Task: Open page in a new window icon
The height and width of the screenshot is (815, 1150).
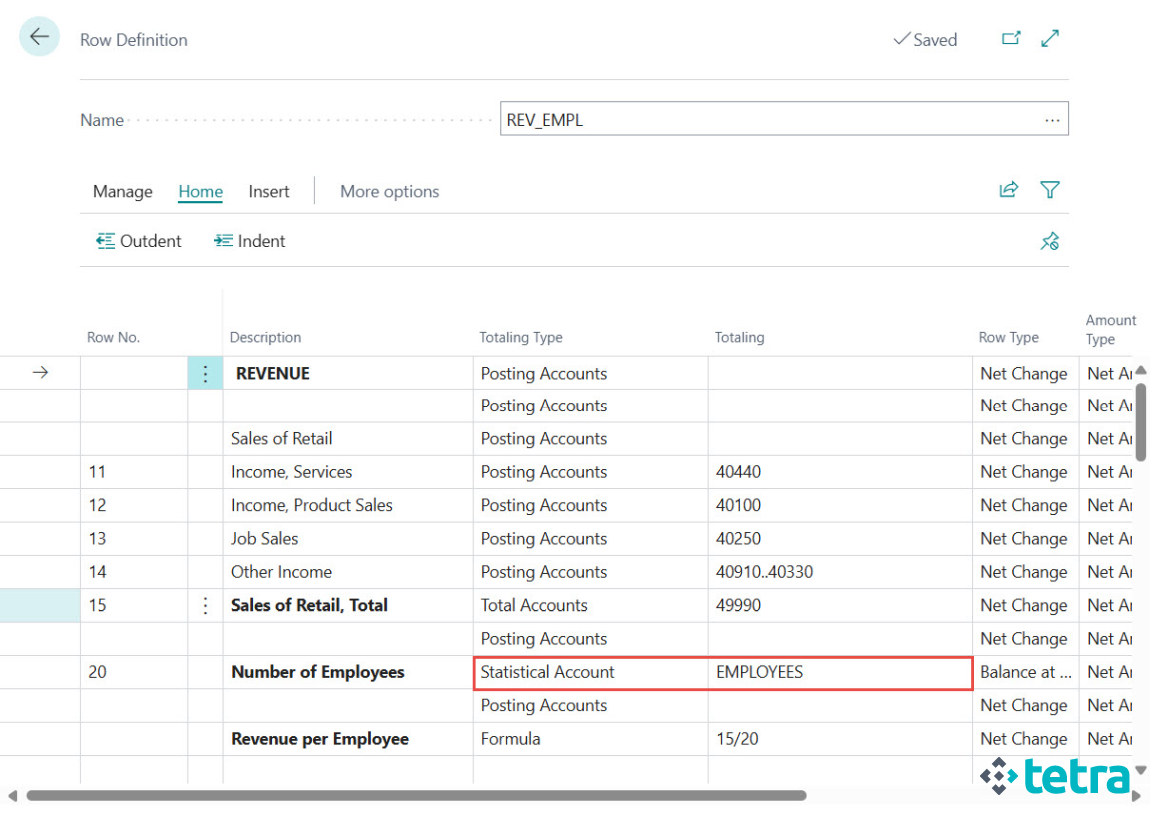Action: click(1011, 37)
